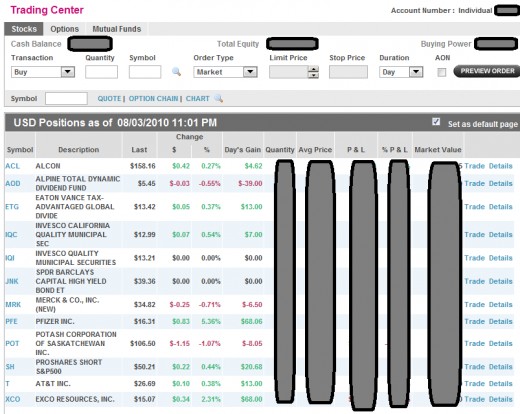Click Trade in the EXCO RESOURCES row
Viewport: 520px width, 414px height.
474,399
